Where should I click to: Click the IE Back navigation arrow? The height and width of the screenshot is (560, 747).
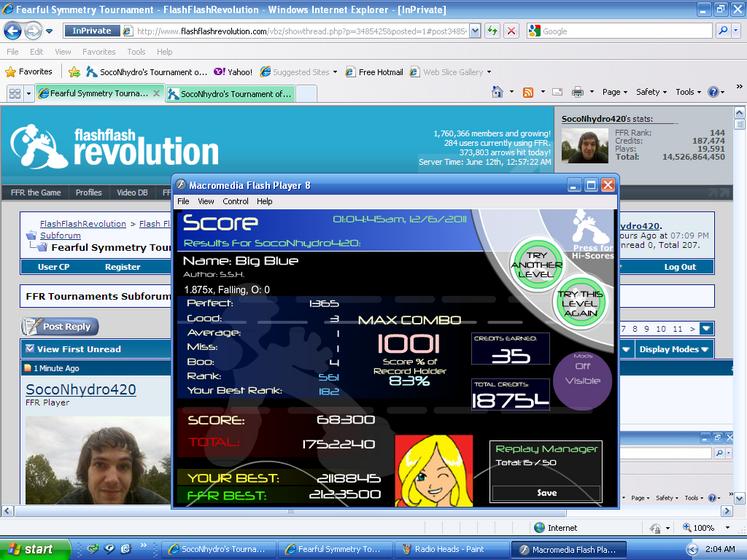(x=12, y=31)
